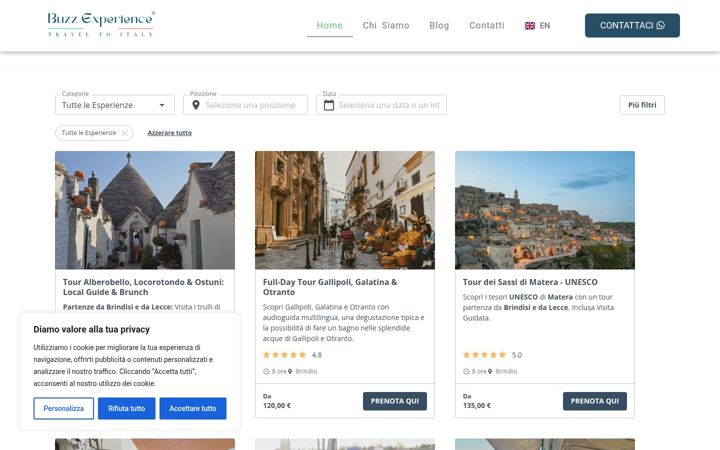Click the Categorie dropdown arrow
The width and height of the screenshot is (720, 450).
162,105
